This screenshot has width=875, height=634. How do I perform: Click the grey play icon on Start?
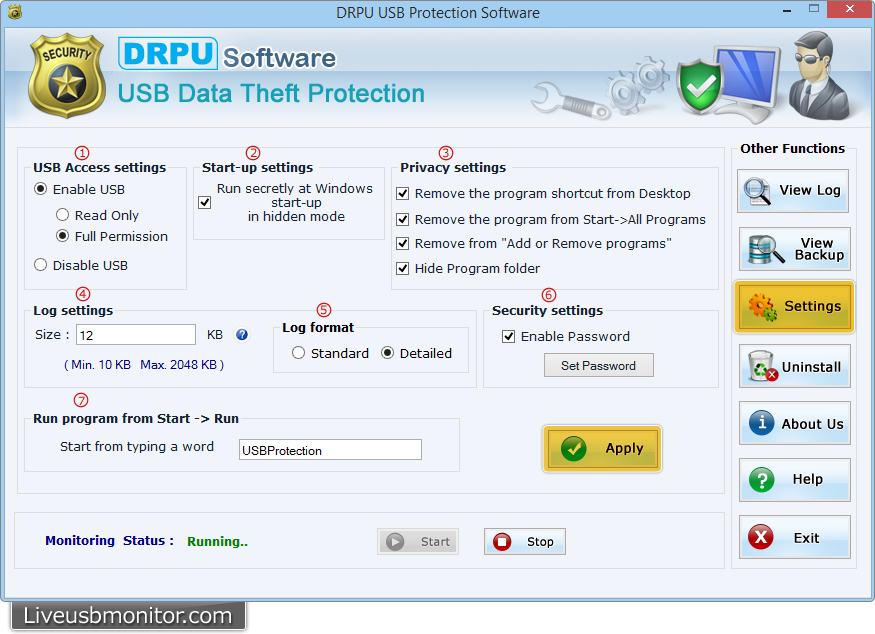tap(395, 541)
